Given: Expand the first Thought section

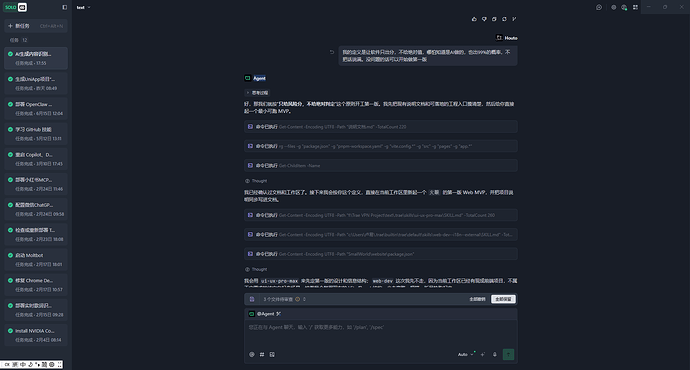Looking at the screenshot, I should click(256, 181).
